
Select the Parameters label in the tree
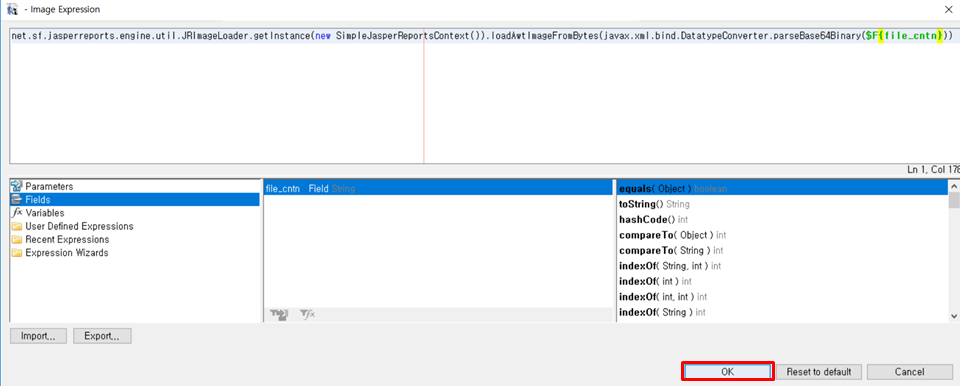coord(49,186)
